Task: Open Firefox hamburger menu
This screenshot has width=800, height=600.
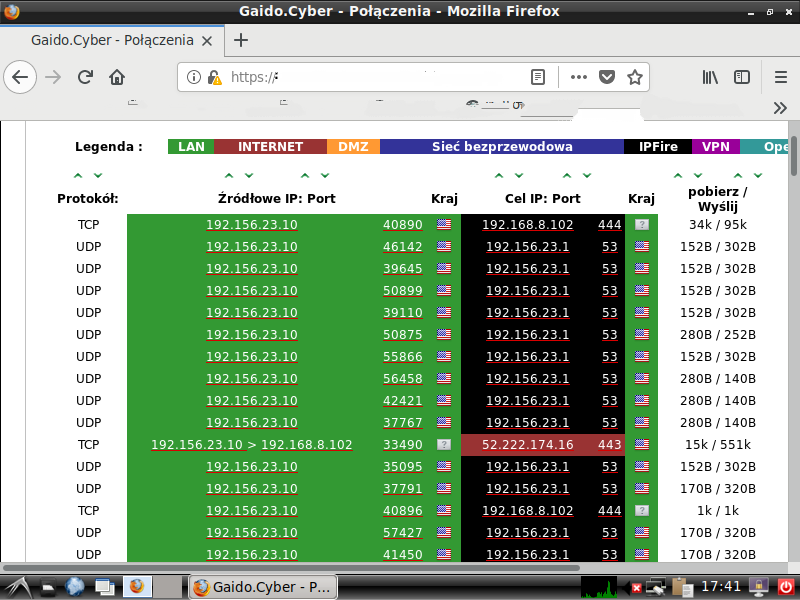Action: (781, 77)
